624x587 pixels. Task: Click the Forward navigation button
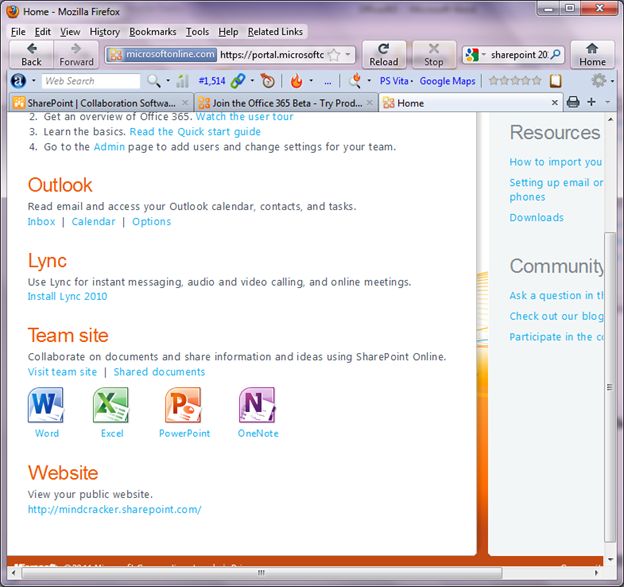[76, 55]
